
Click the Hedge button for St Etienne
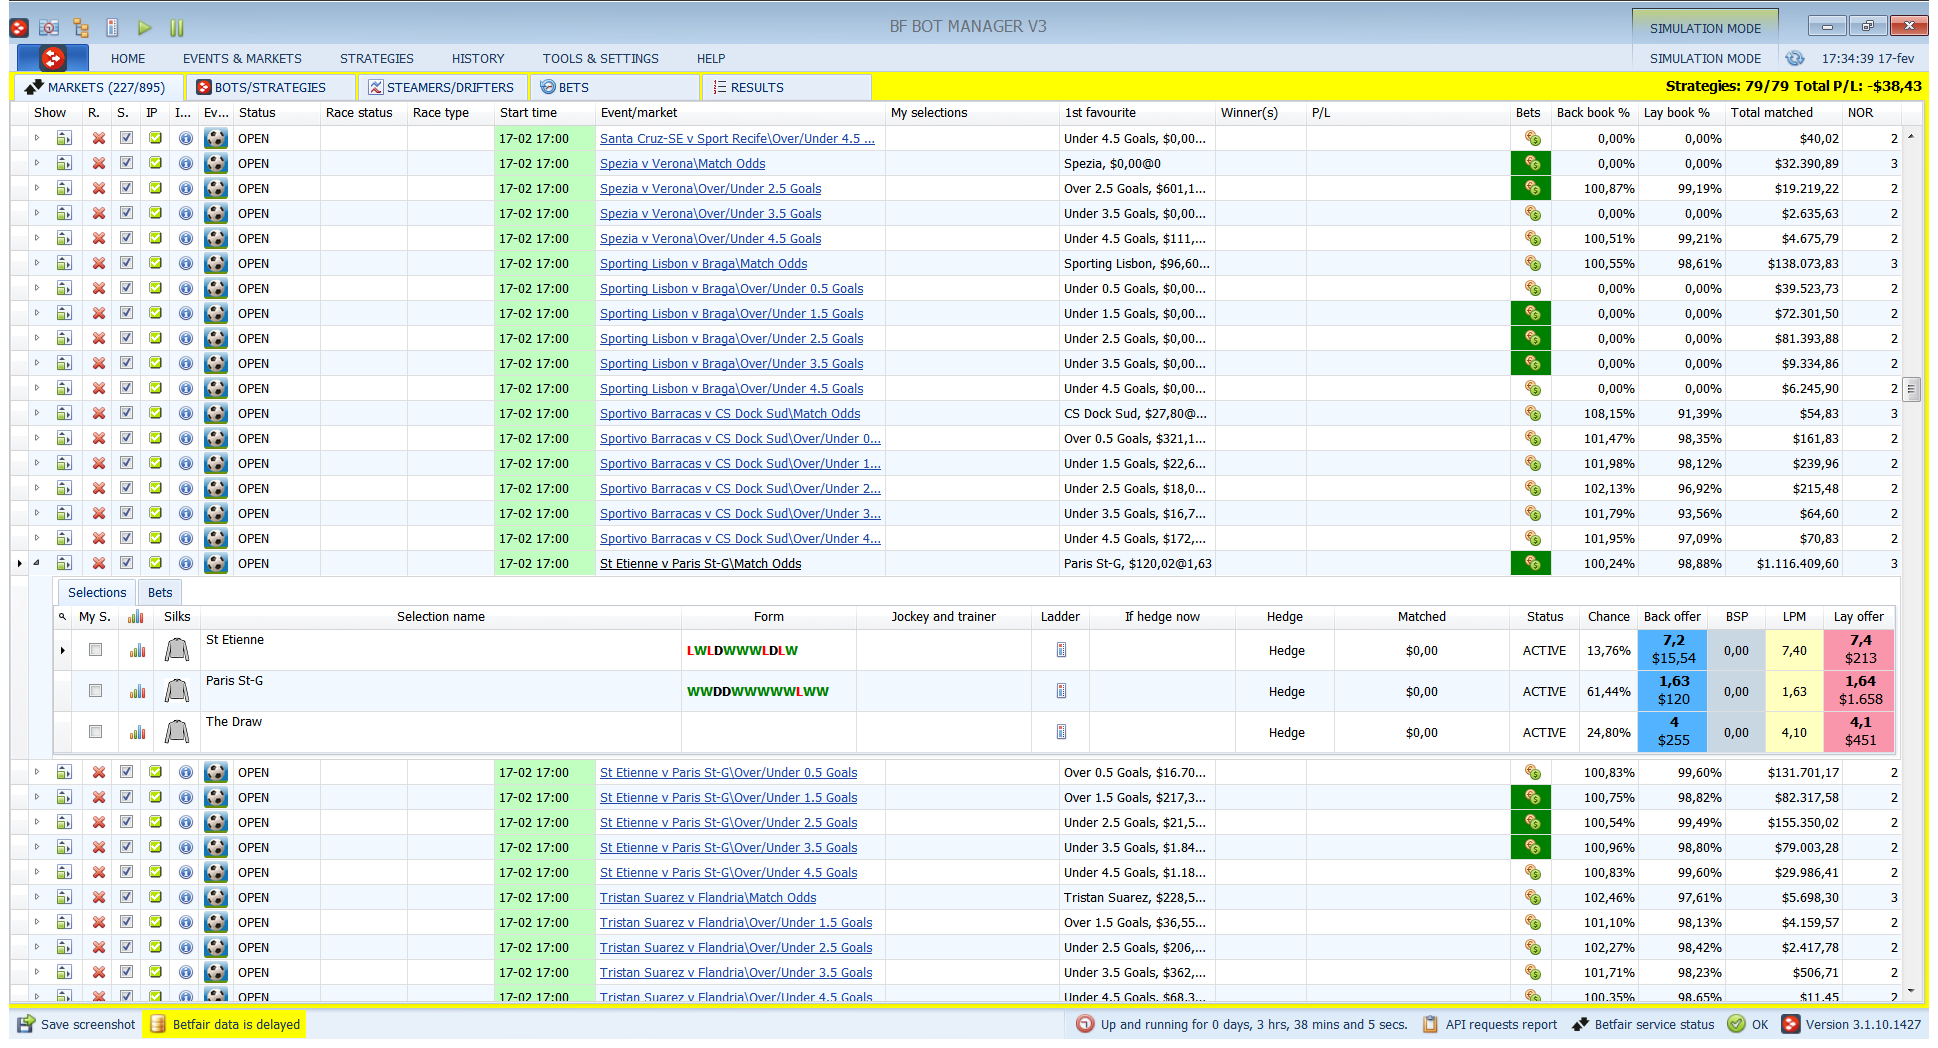coord(1286,650)
